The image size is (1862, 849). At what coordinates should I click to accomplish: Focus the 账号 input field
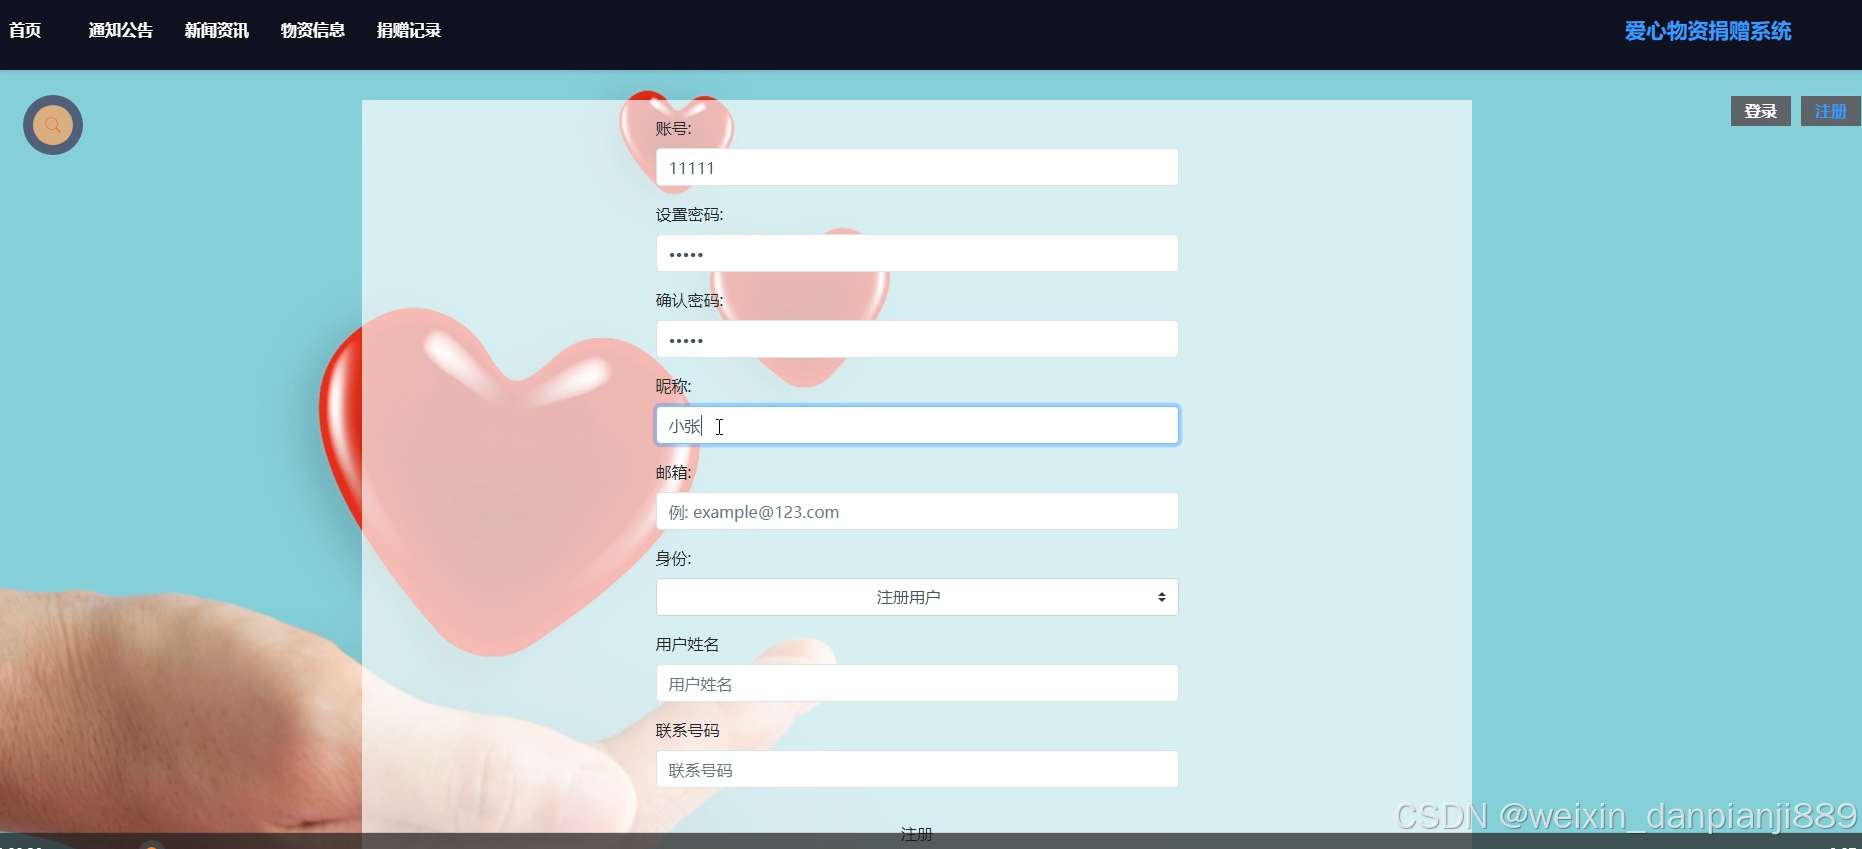[917, 167]
